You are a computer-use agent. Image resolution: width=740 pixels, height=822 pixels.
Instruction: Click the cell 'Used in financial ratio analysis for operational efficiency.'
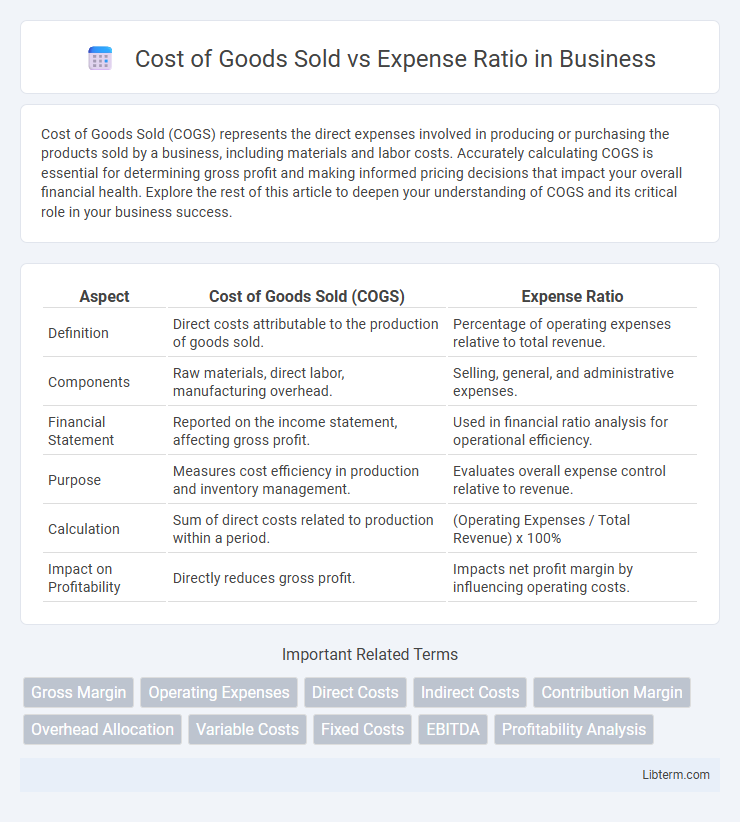[x=573, y=431]
